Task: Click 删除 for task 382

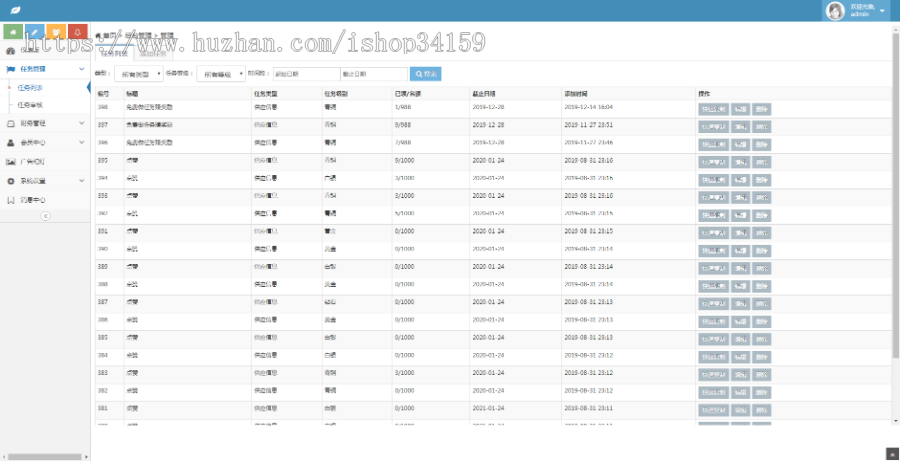Action: tap(761, 392)
